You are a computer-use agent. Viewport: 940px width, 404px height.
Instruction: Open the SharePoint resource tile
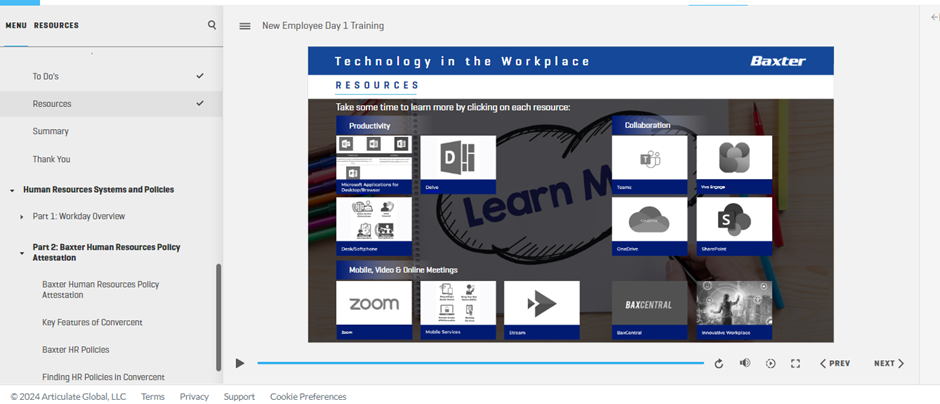(734, 227)
